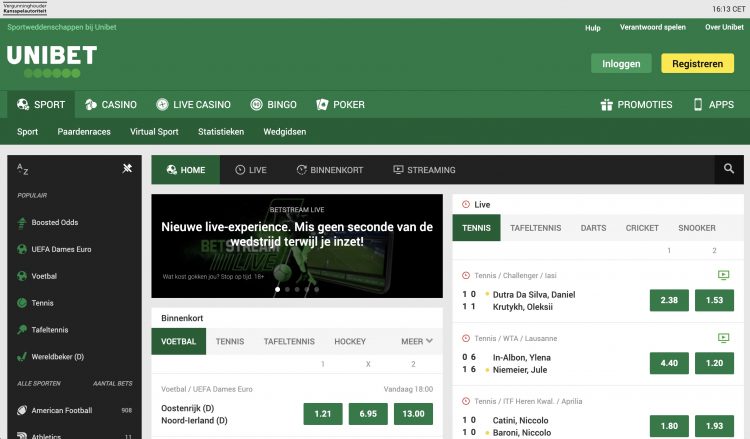Bet on Oostenrijk (D) at 1.21
750x439 pixels.
[323, 414]
